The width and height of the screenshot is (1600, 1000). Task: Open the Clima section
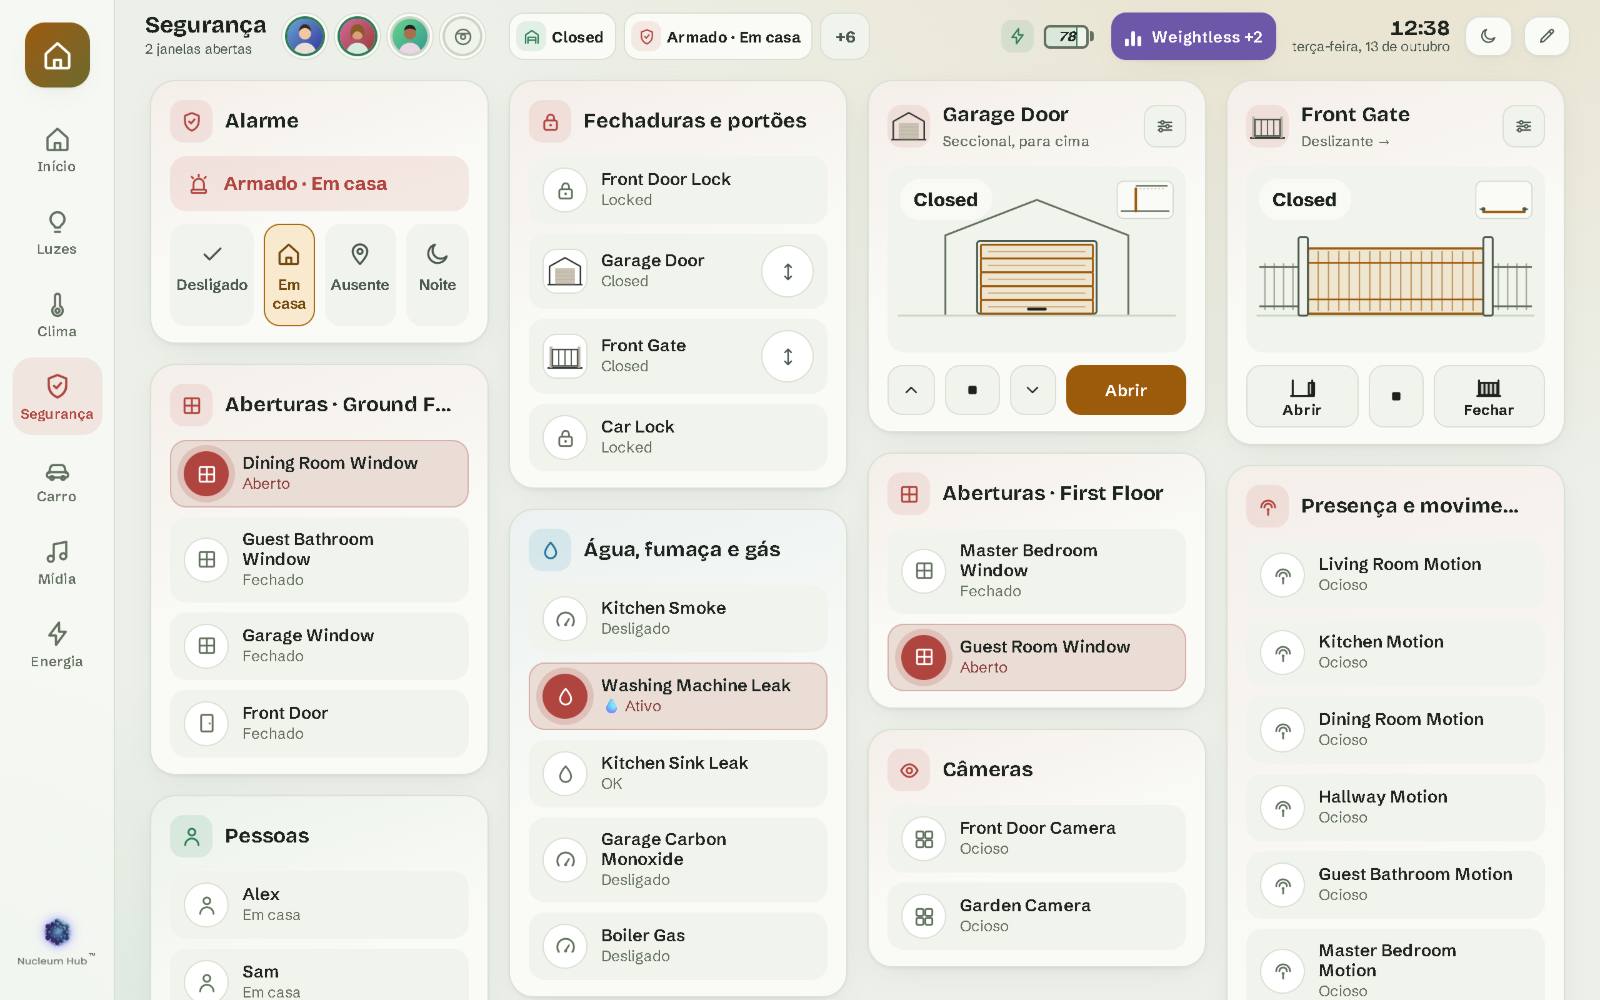pos(57,315)
